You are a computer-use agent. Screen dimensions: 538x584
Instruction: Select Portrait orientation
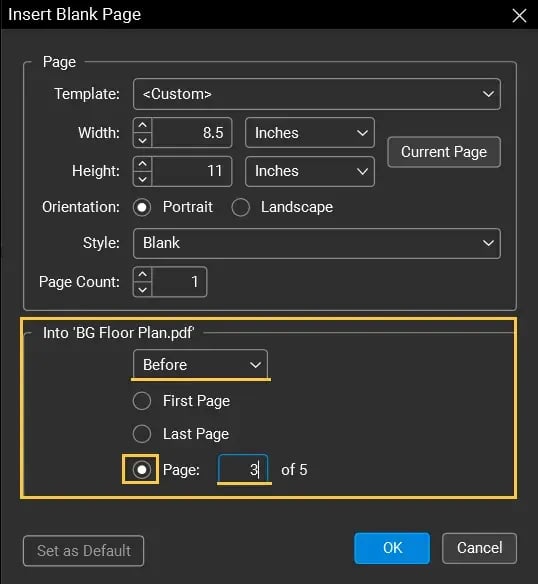pyautogui.click(x=142, y=207)
